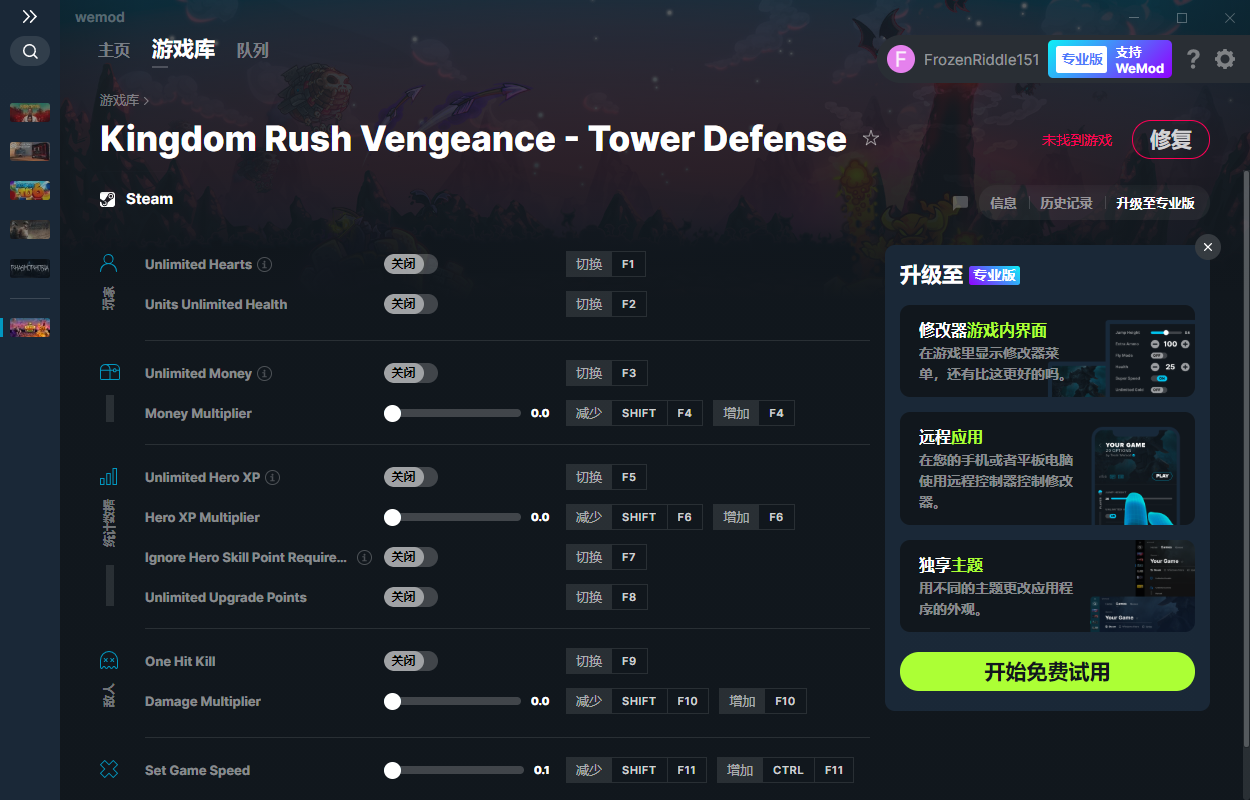Open the settings gear icon
Screen dimensions: 1250x800
coord(1225,59)
